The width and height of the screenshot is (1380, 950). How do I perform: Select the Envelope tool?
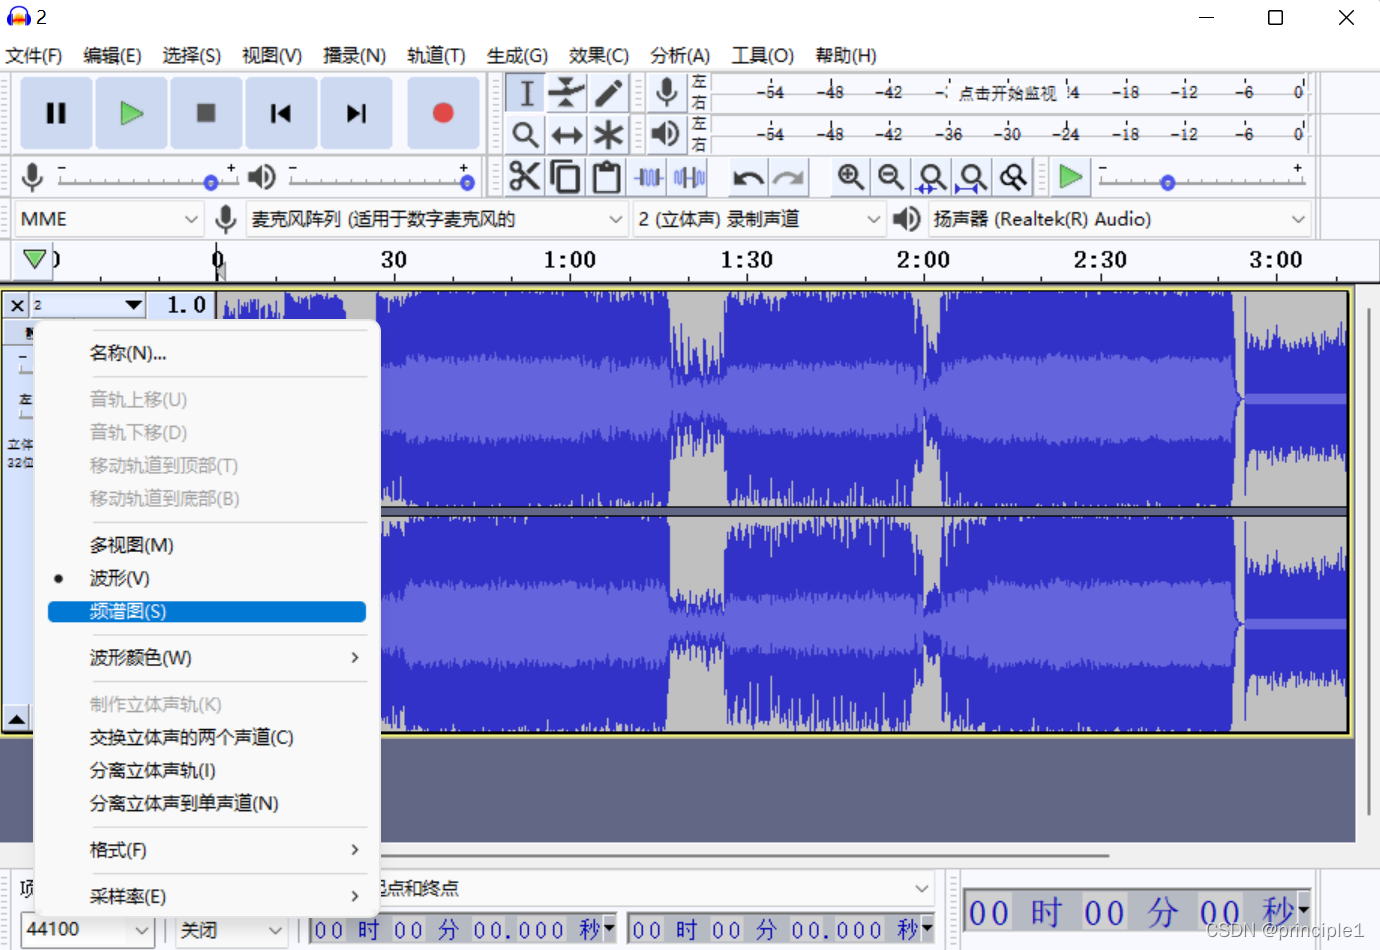[x=567, y=93]
